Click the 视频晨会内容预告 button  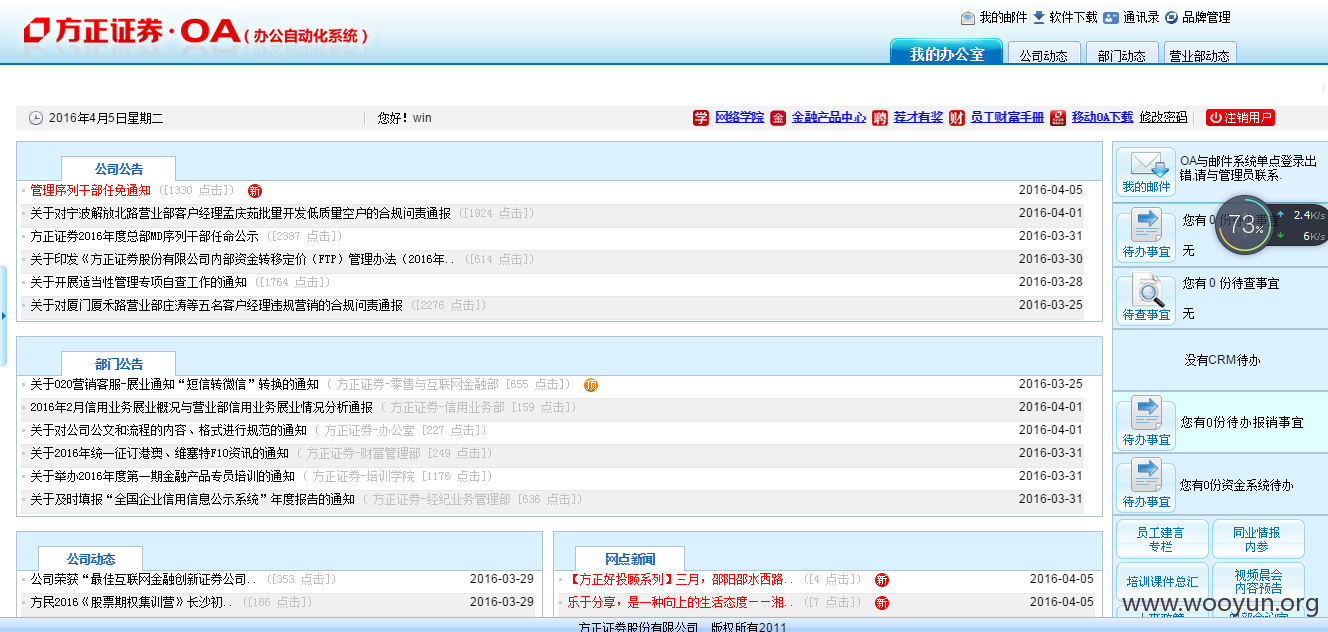point(1257,581)
